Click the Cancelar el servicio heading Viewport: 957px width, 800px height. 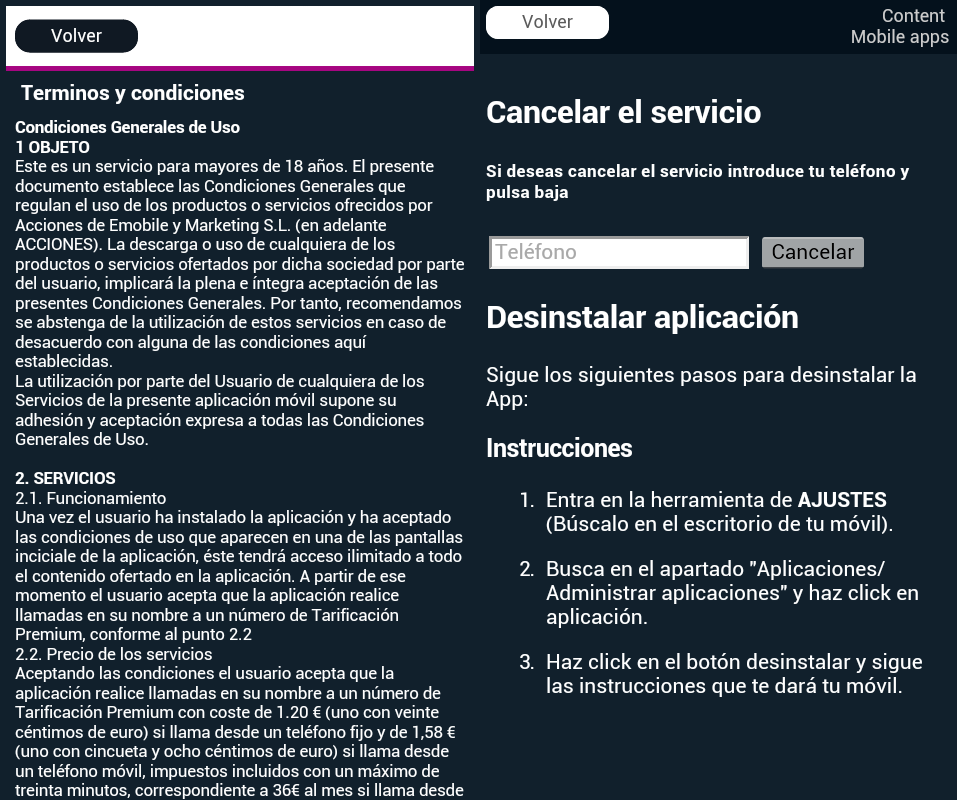coord(623,112)
